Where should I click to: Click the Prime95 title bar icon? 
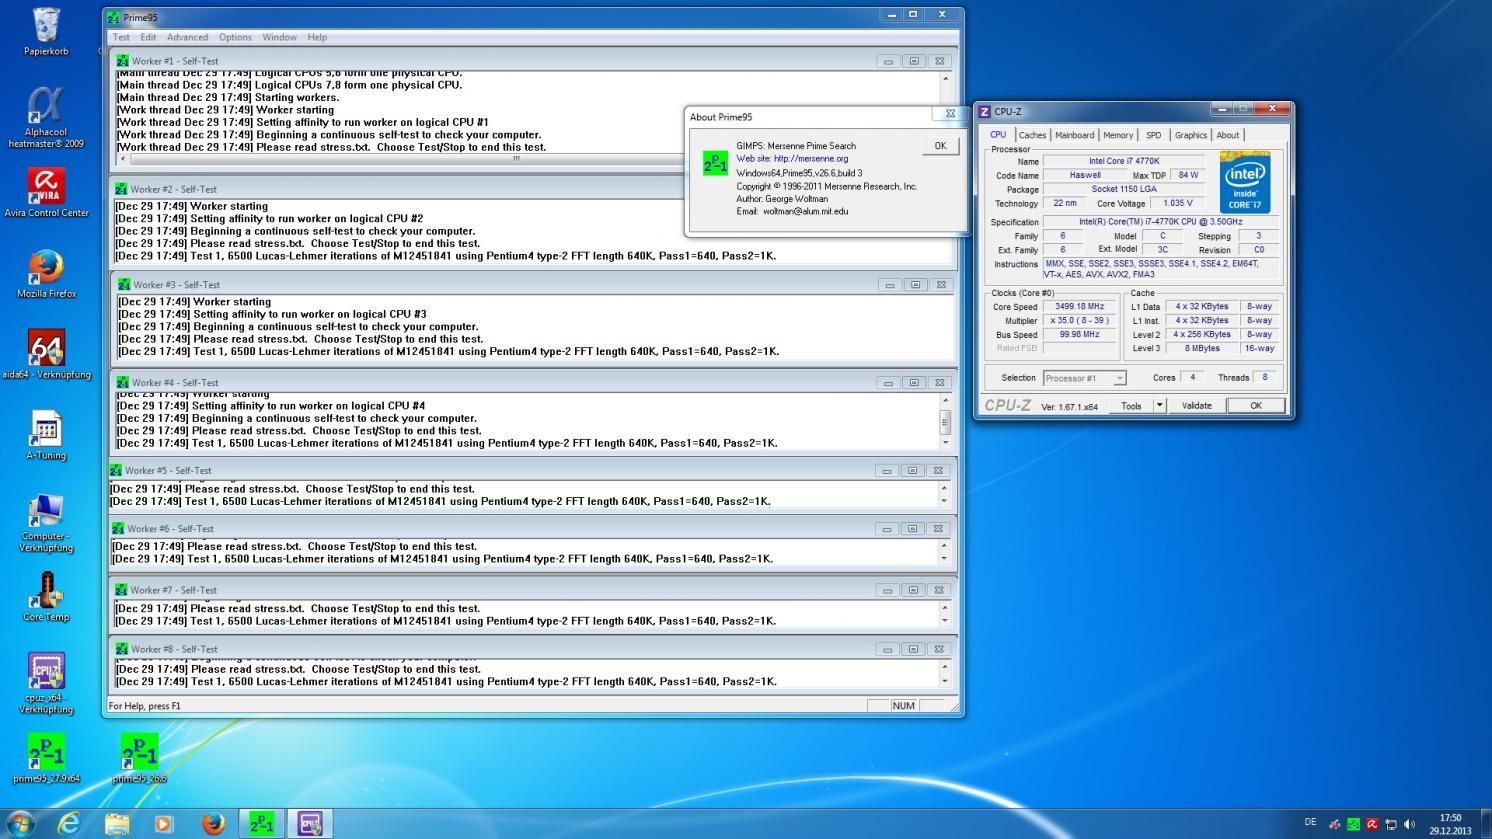(113, 17)
